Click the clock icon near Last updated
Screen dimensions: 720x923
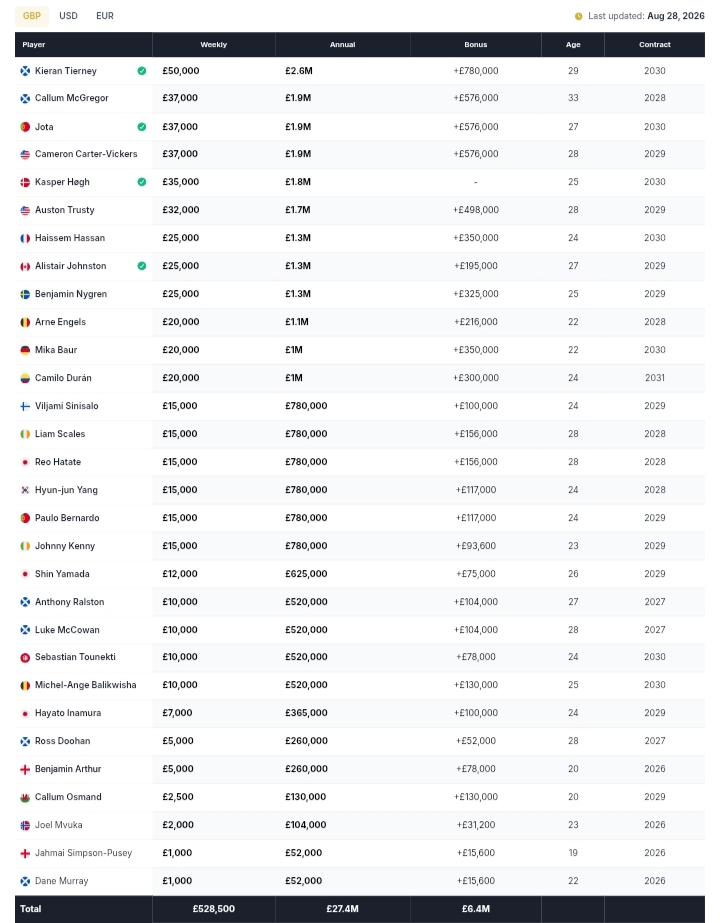pos(579,16)
